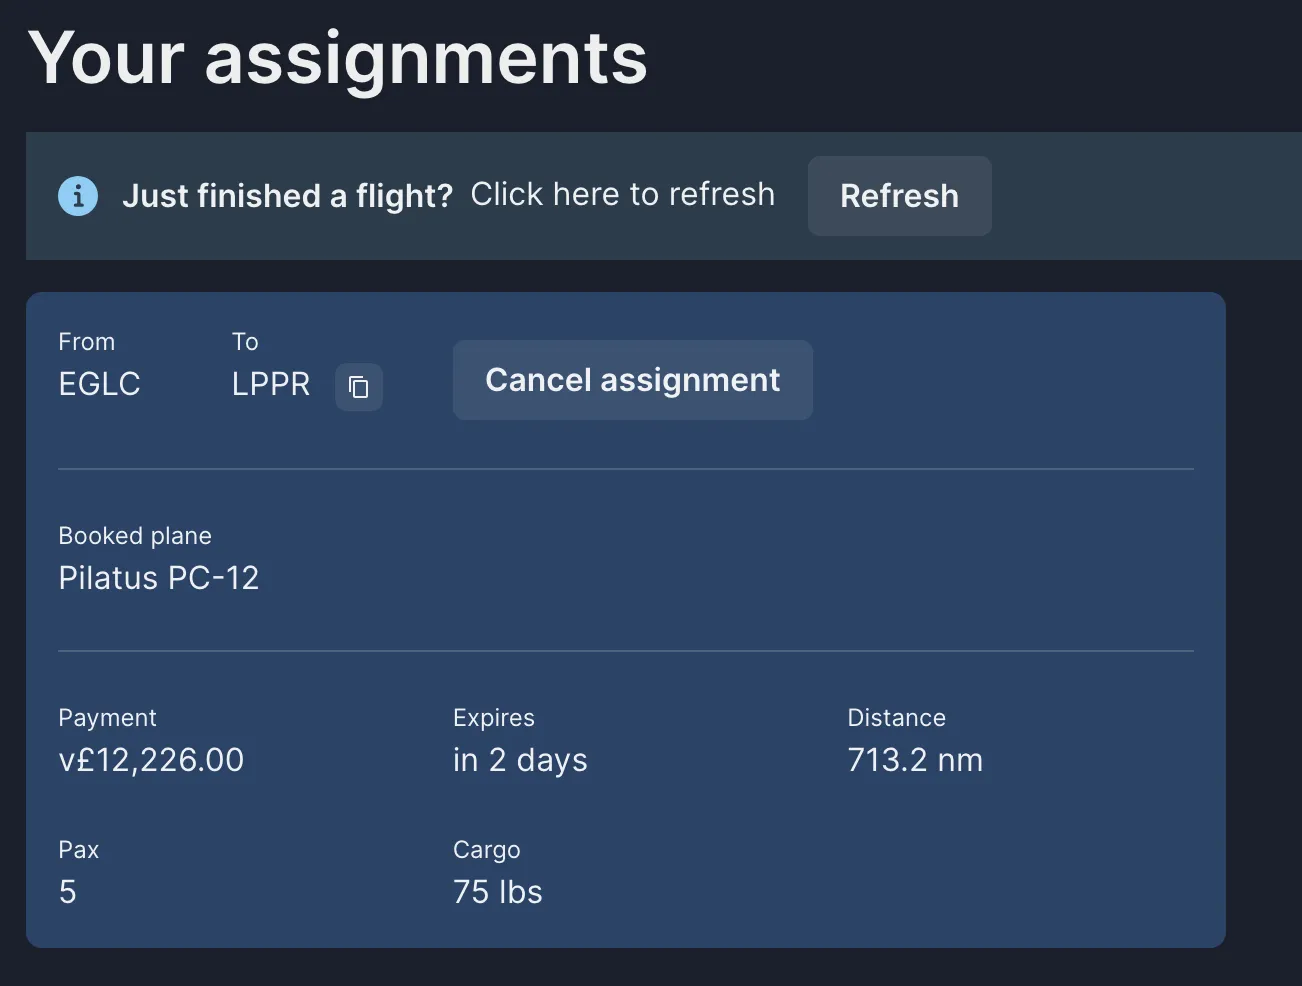Select the Pax count of 5
Screen dimensions: 1302x986
[x=68, y=892]
